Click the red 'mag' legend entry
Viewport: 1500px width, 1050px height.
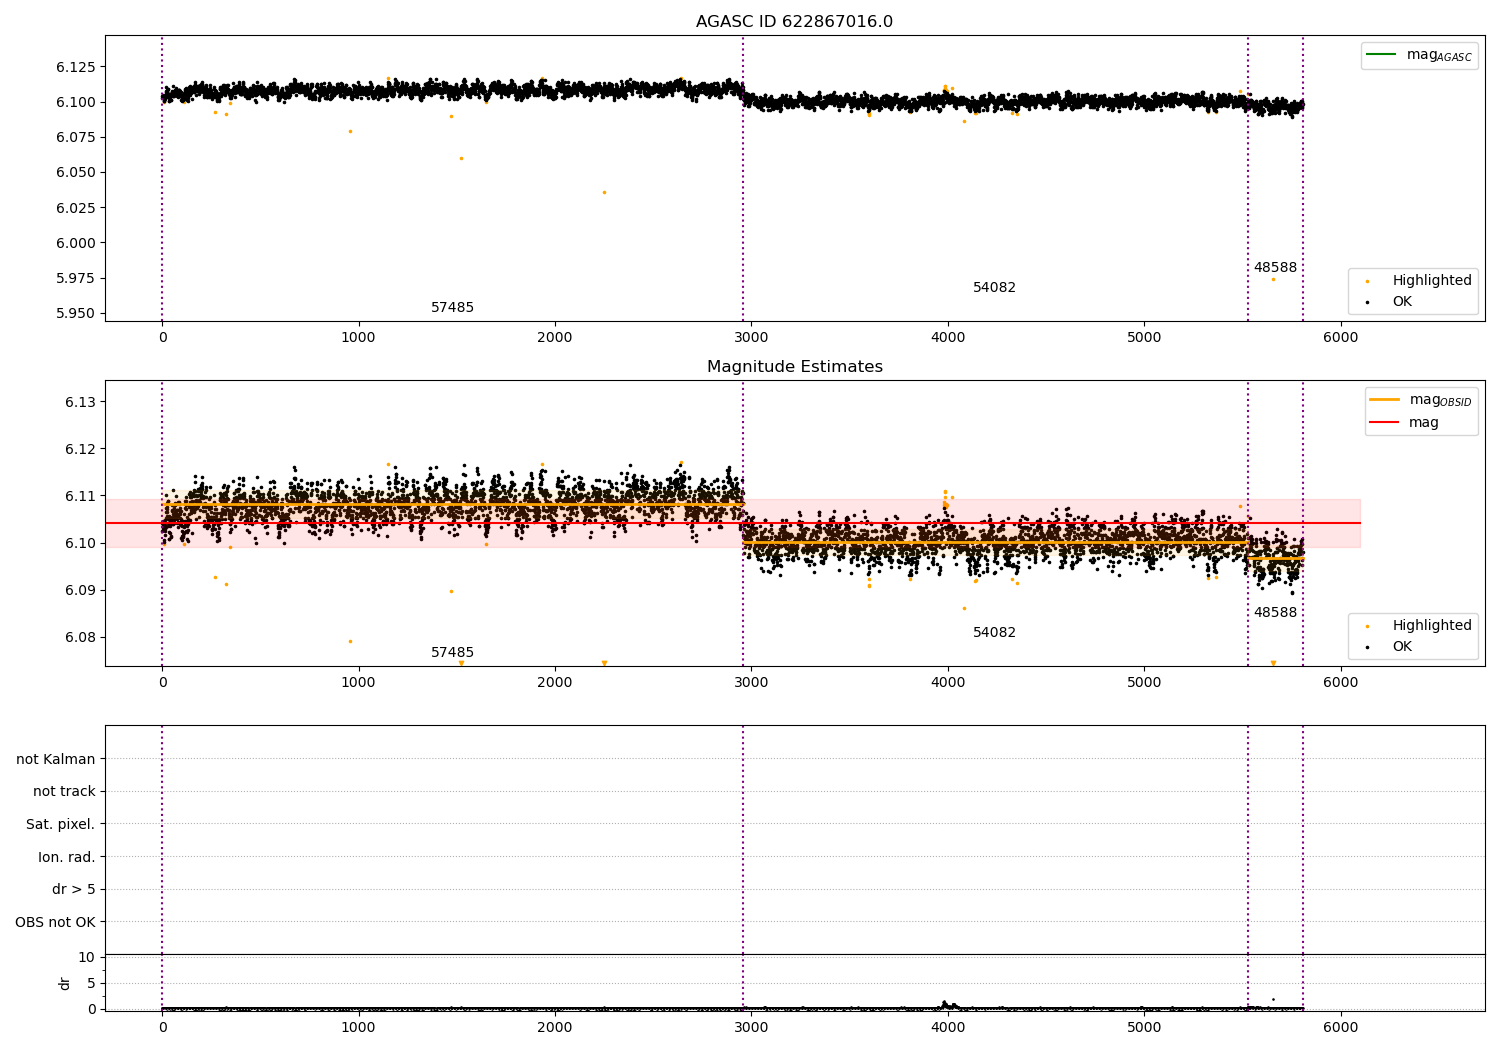point(1405,422)
